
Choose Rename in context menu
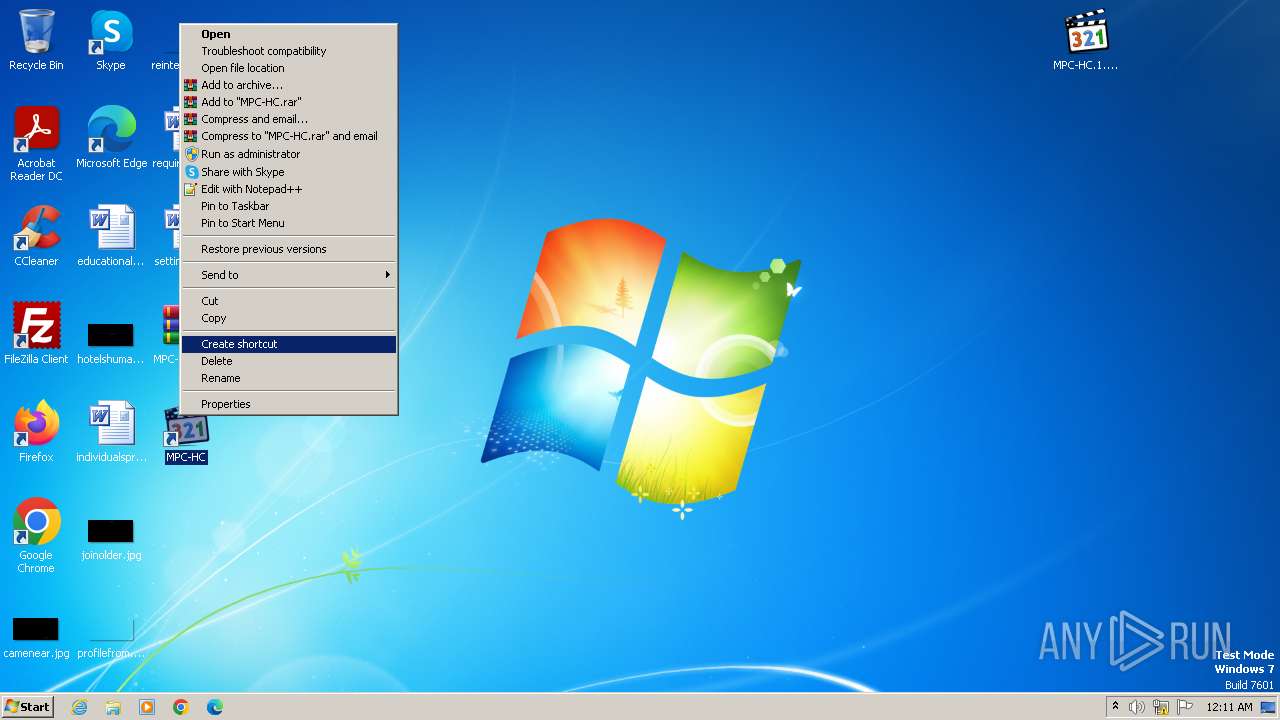(289, 378)
